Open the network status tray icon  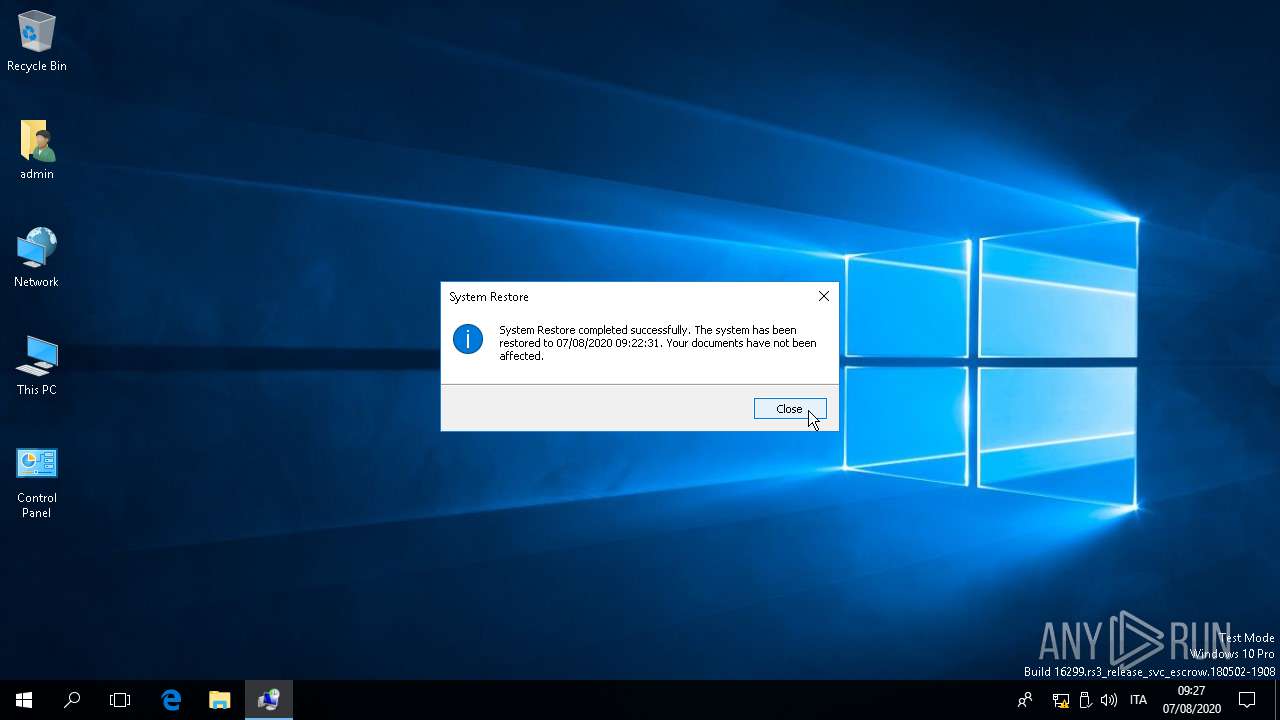click(x=1061, y=700)
